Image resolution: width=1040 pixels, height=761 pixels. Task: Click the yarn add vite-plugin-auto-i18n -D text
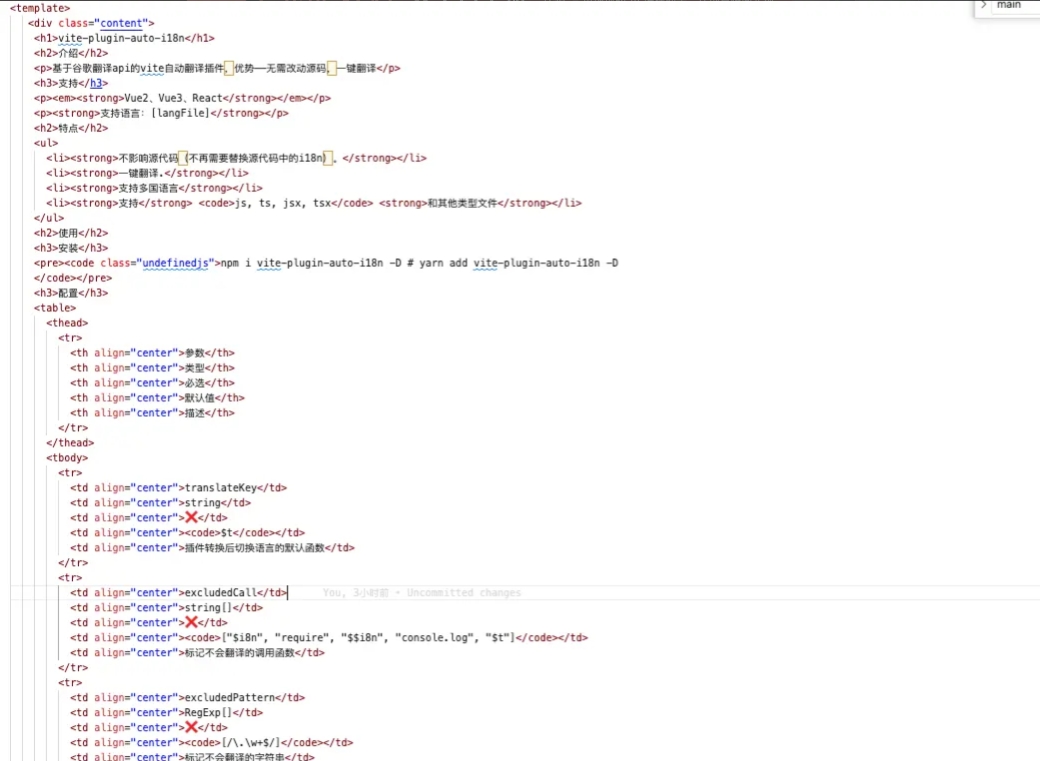point(519,263)
